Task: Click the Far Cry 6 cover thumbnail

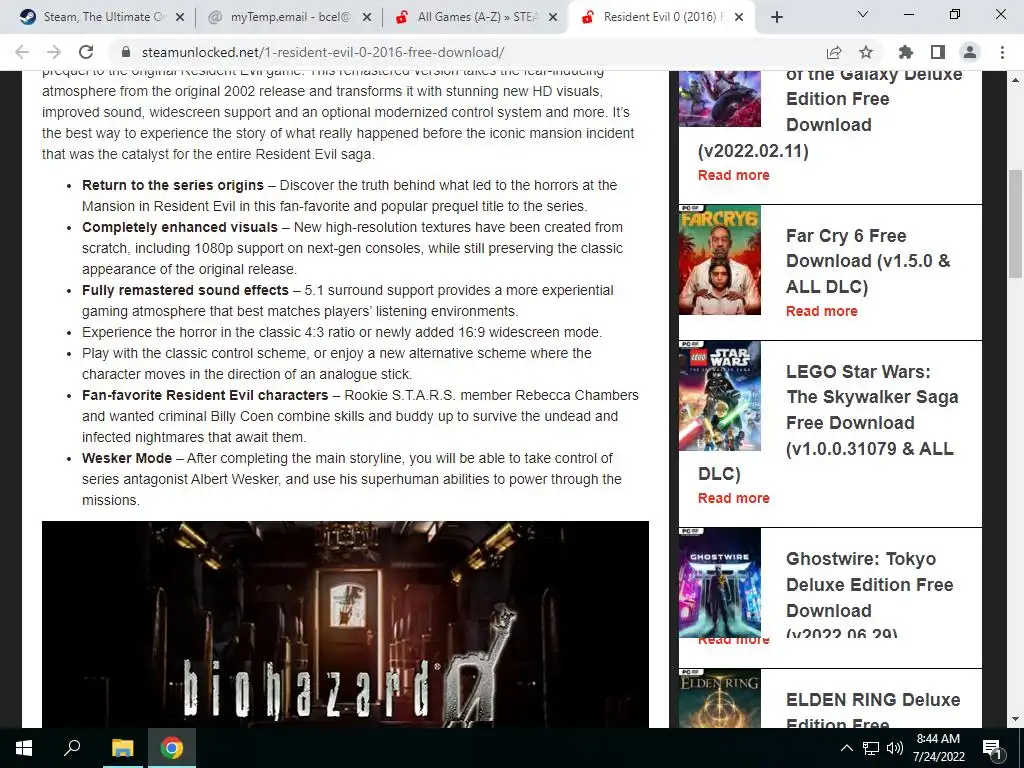Action: tap(720, 259)
